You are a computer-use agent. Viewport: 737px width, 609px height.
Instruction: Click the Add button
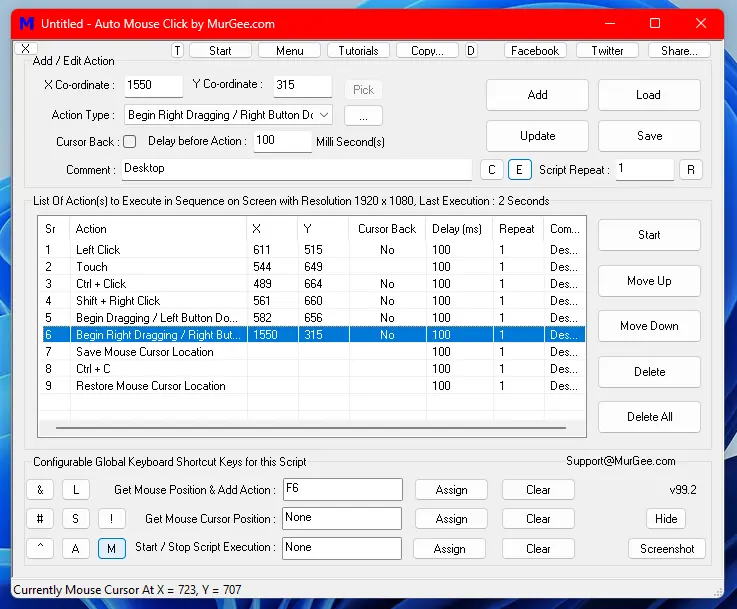point(537,95)
